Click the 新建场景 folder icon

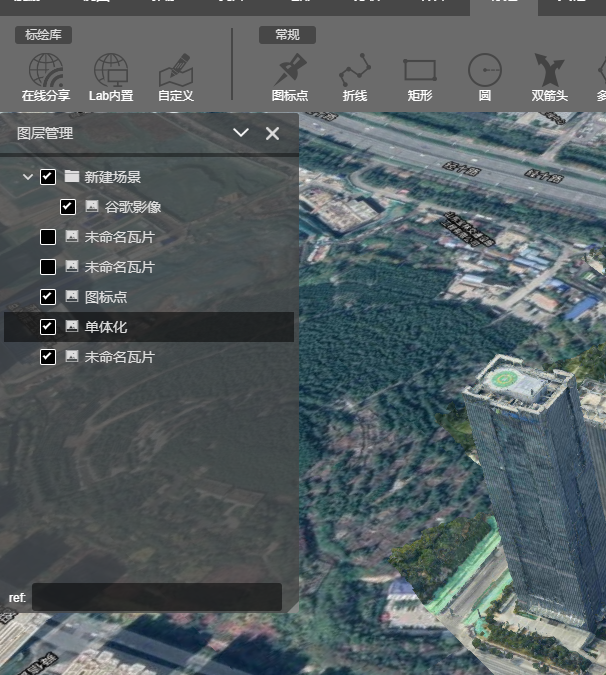72,176
